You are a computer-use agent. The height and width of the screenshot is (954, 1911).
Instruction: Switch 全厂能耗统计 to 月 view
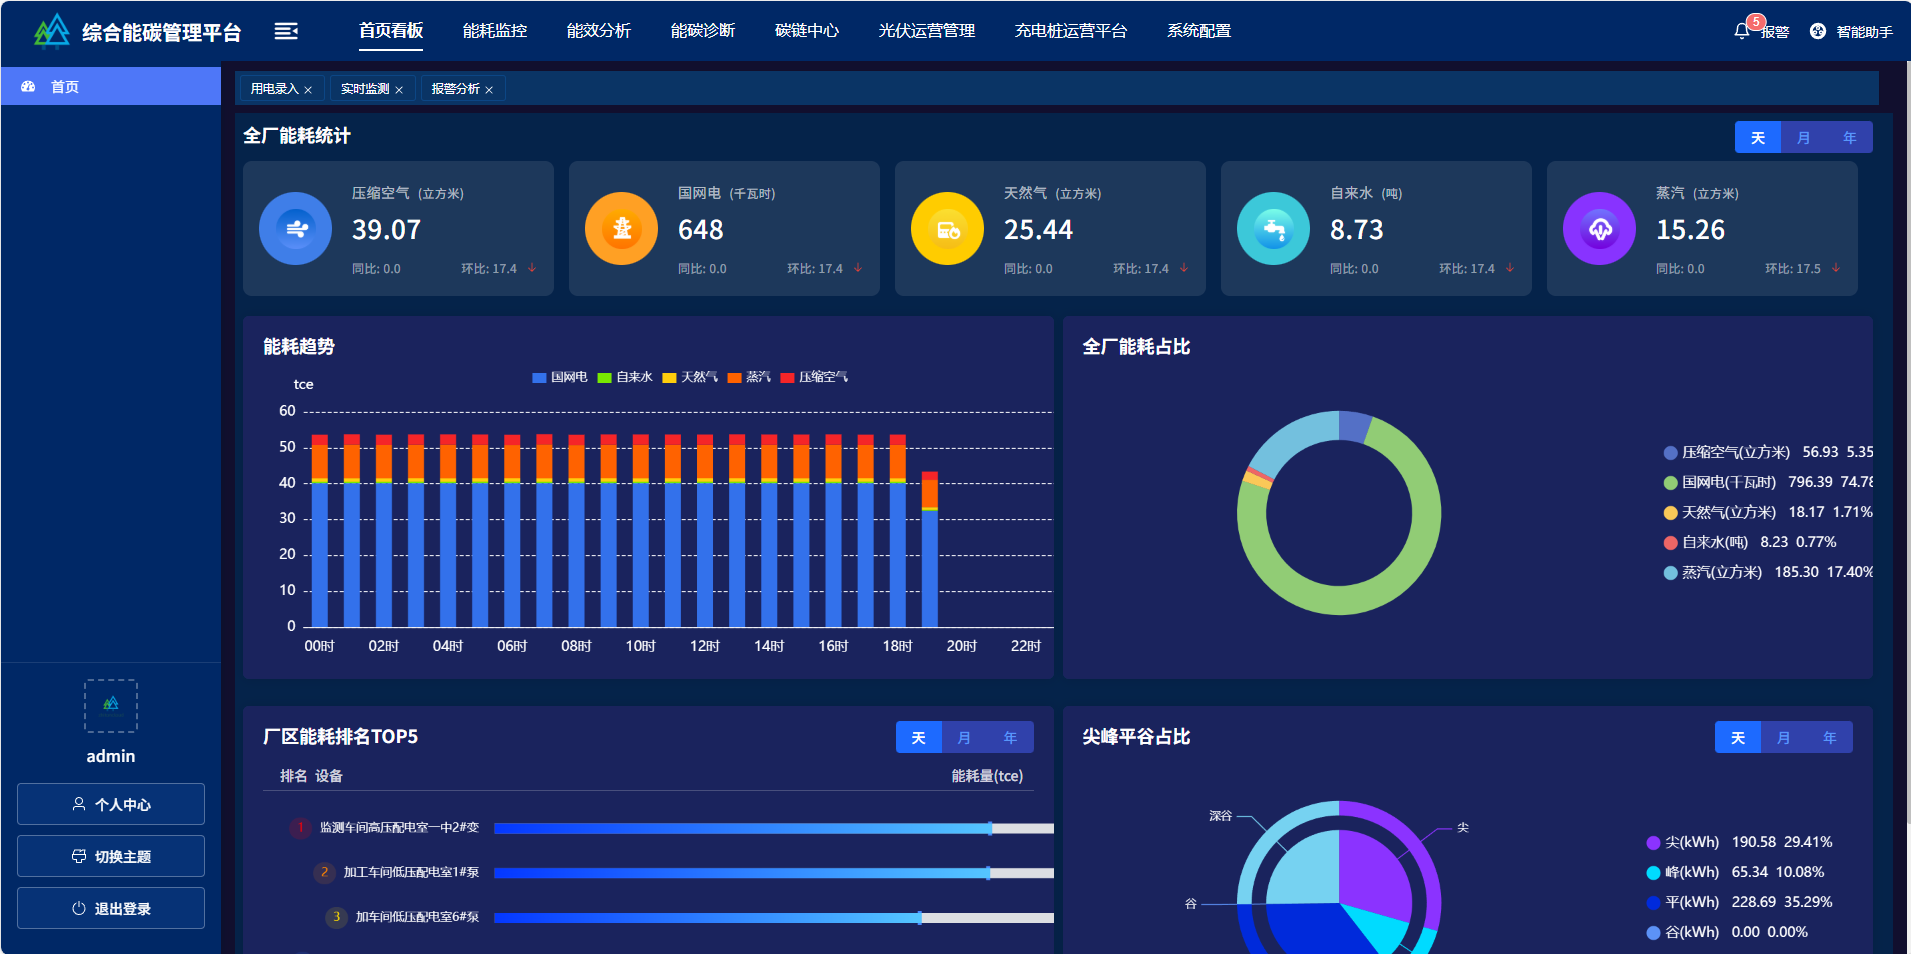[x=1803, y=138]
